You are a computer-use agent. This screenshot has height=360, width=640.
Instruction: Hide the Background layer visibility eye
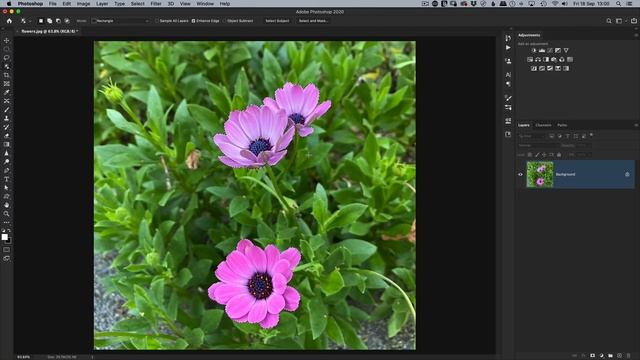click(520, 174)
